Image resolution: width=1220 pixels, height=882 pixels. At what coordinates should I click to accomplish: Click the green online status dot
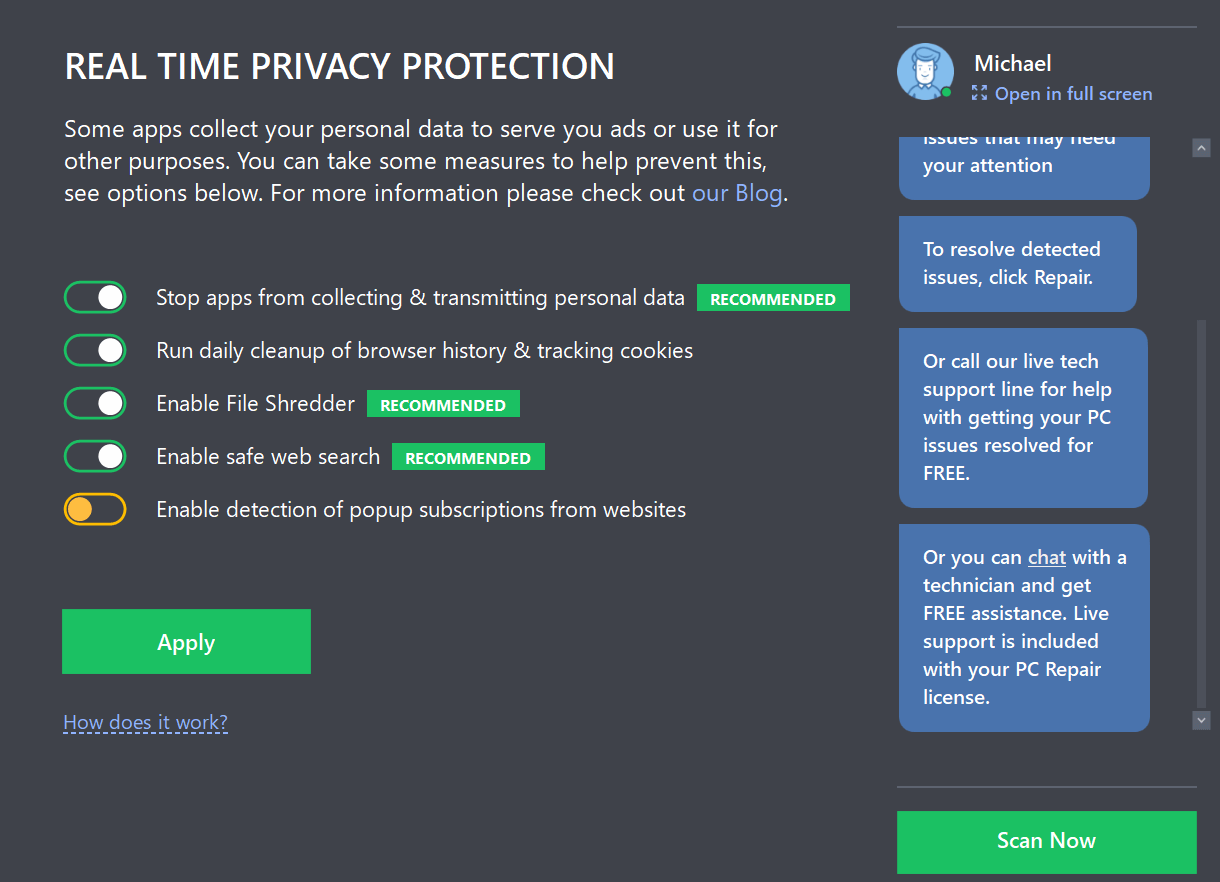pyautogui.click(x=946, y=92)
